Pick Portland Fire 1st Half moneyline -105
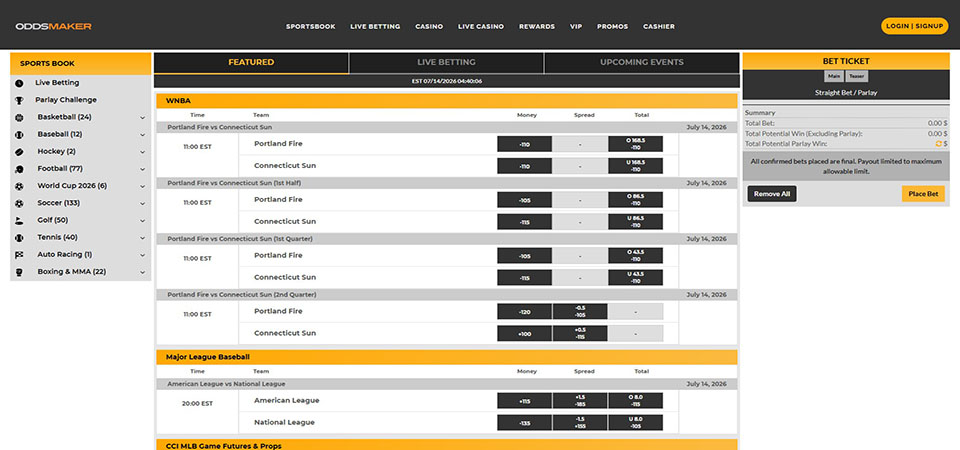 coord(525,200)
